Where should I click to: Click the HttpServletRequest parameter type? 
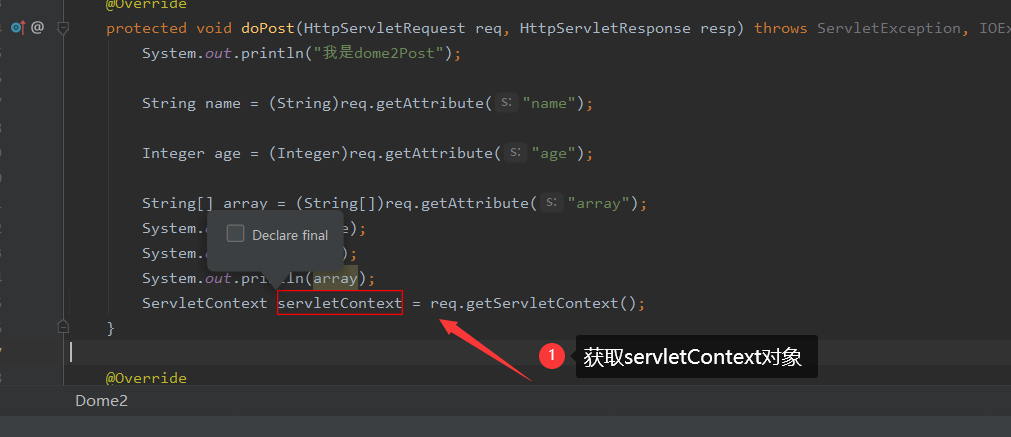click(385, 28)
